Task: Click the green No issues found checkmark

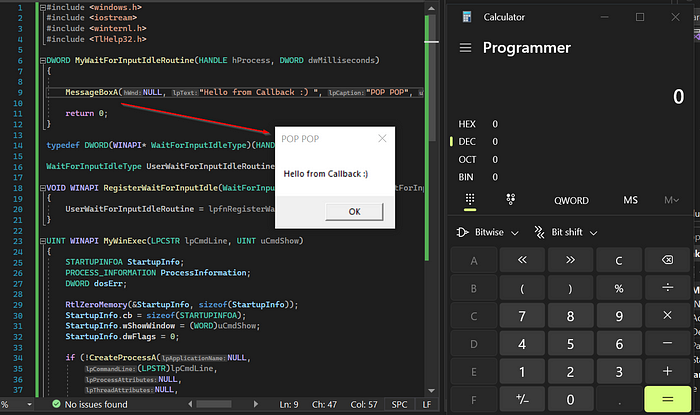Action: pyautogui.click(x=56, y=404)
